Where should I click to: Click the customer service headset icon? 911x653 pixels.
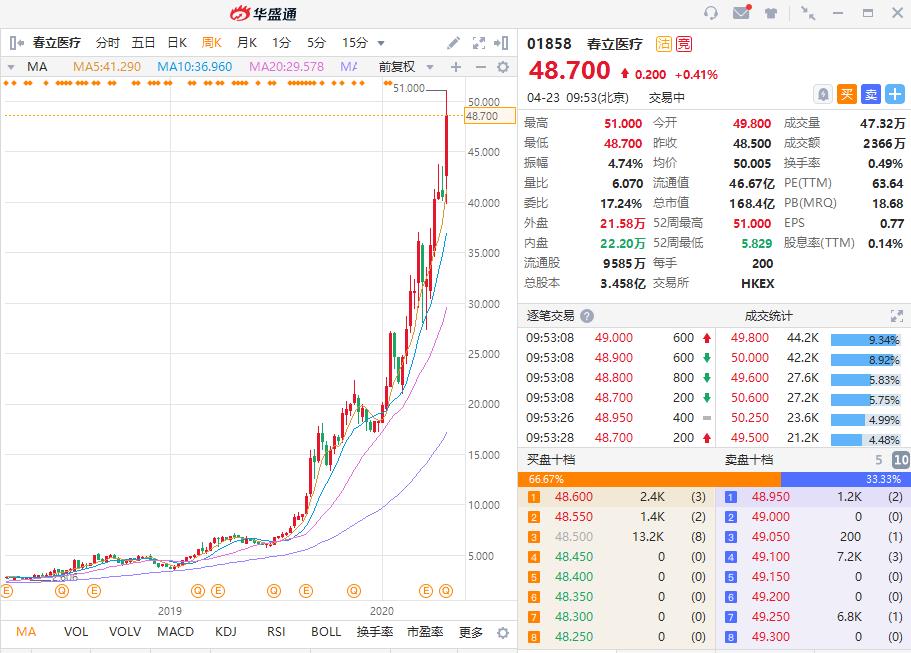click(711, 13)
